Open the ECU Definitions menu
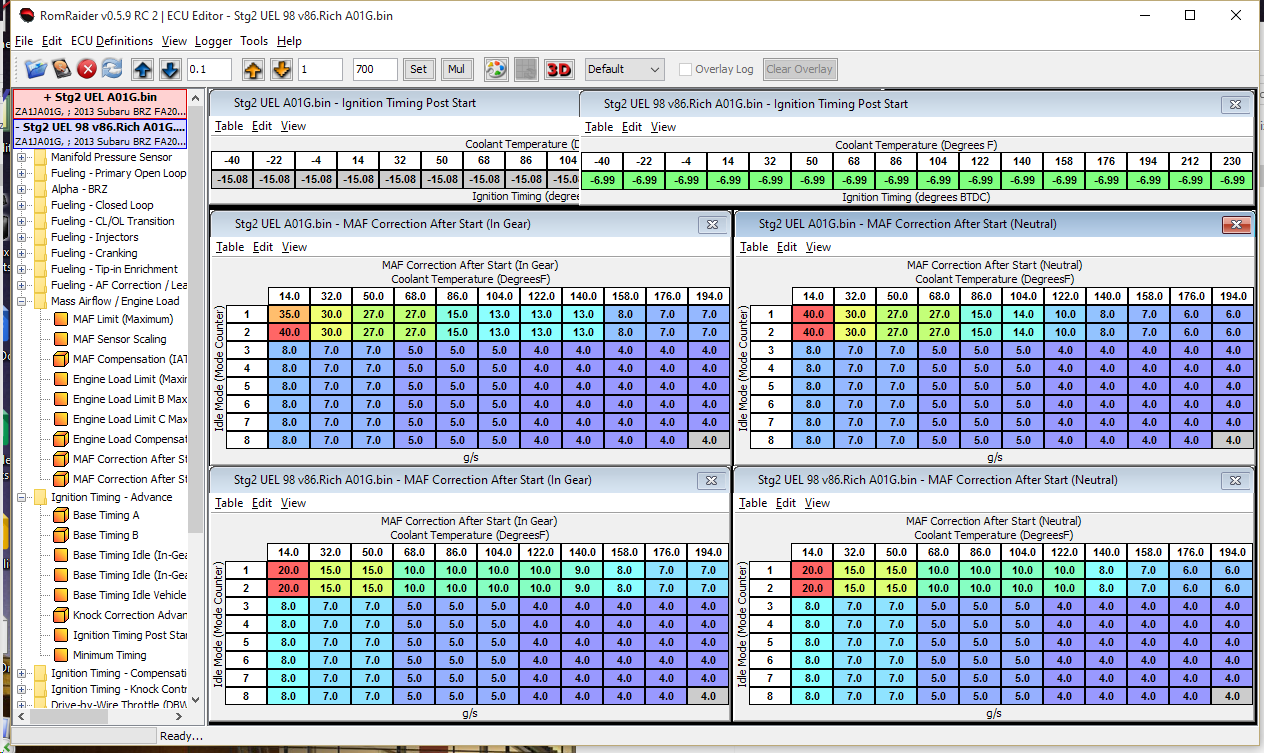 click(112, 41)
